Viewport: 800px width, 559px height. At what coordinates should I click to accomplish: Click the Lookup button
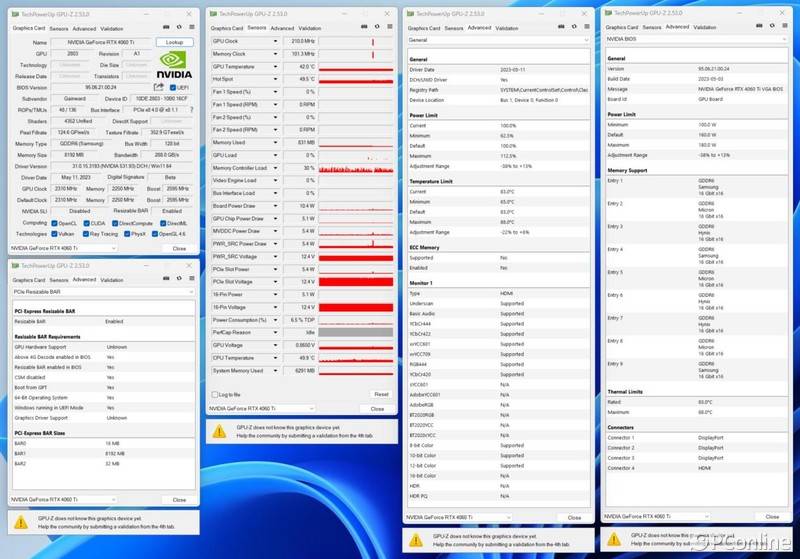(174, 43)
